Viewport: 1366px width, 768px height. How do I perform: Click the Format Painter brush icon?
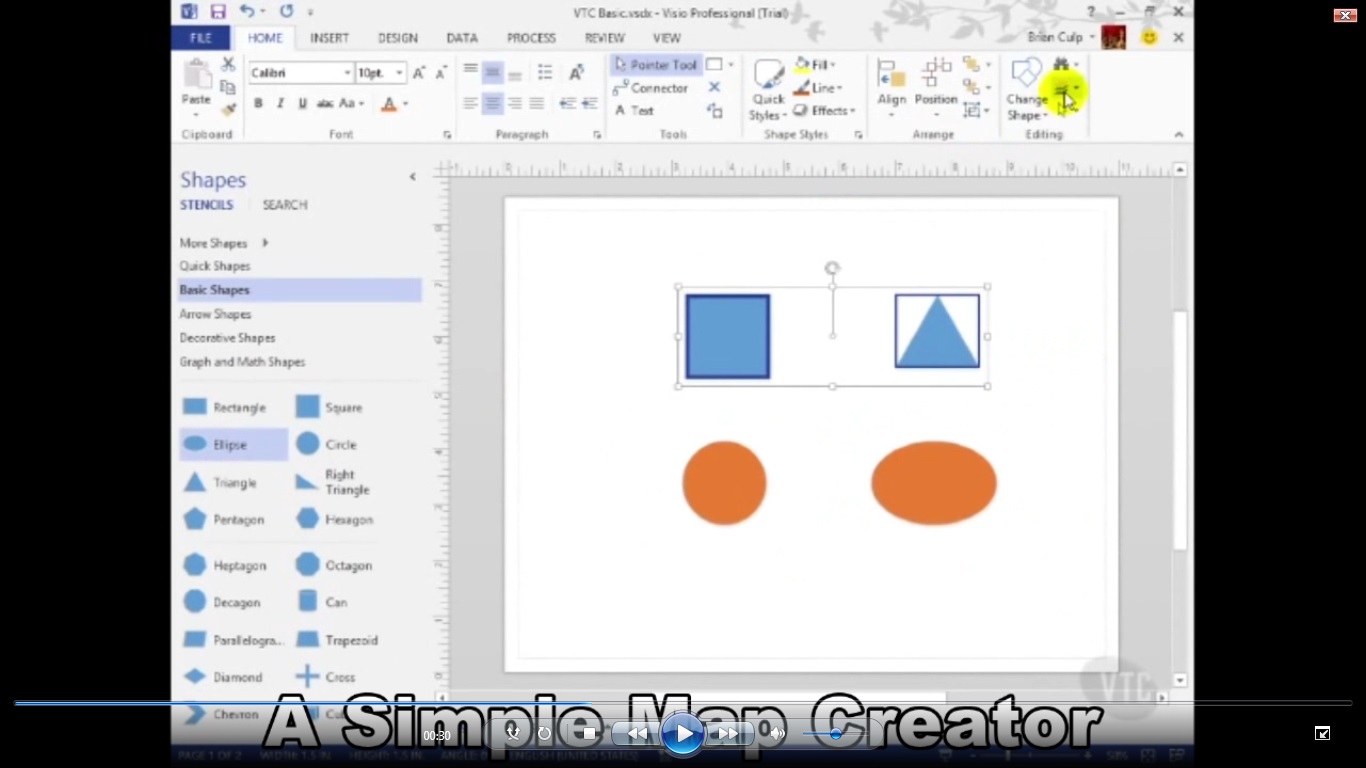point(228,110)
